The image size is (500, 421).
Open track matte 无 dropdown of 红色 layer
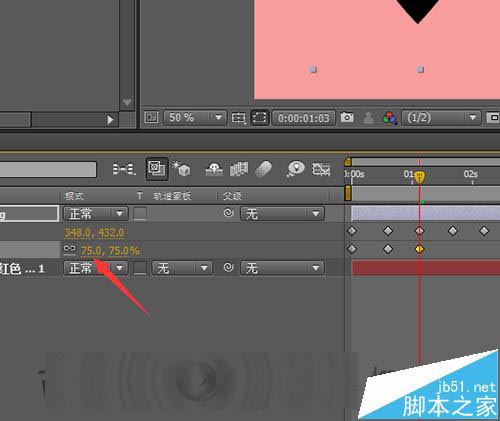pos(182,268)
